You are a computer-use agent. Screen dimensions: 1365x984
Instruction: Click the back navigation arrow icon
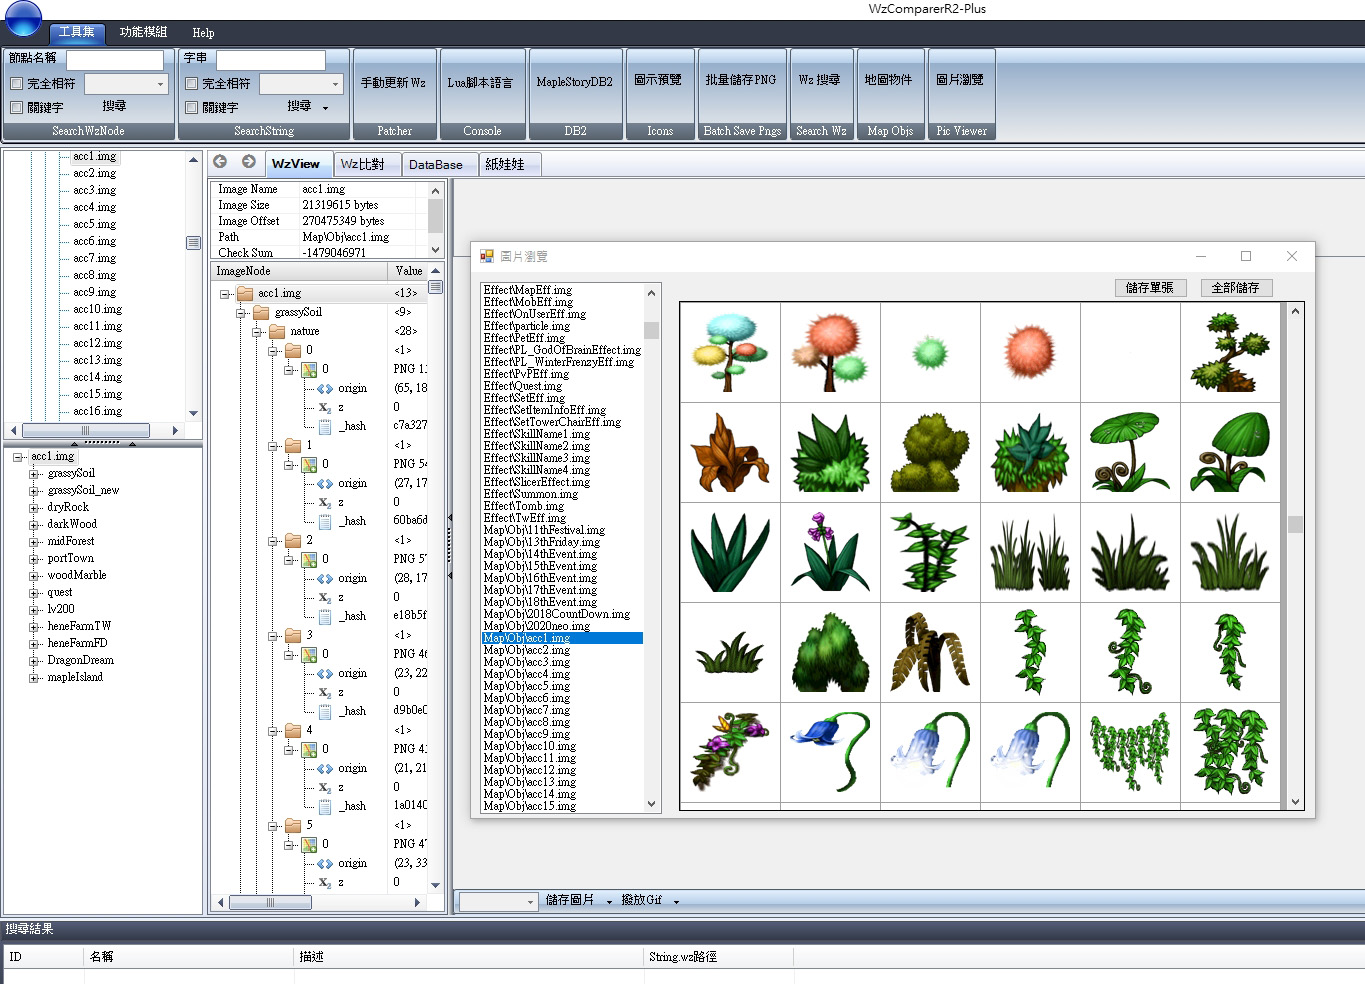click(x=220, y=162)
